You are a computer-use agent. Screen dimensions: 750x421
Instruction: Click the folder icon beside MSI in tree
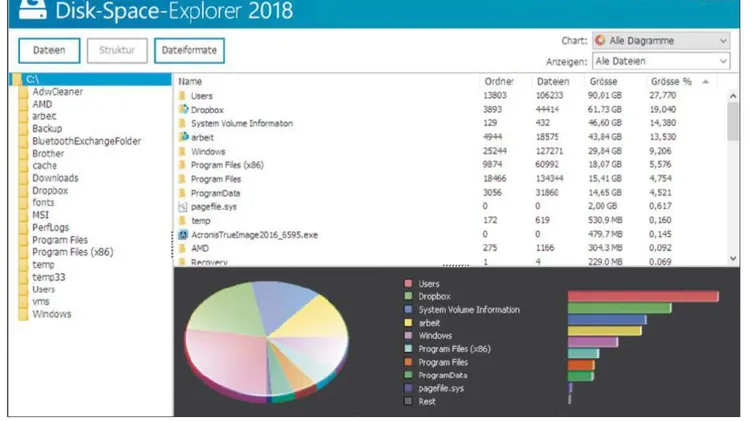(x=23, y=215)
